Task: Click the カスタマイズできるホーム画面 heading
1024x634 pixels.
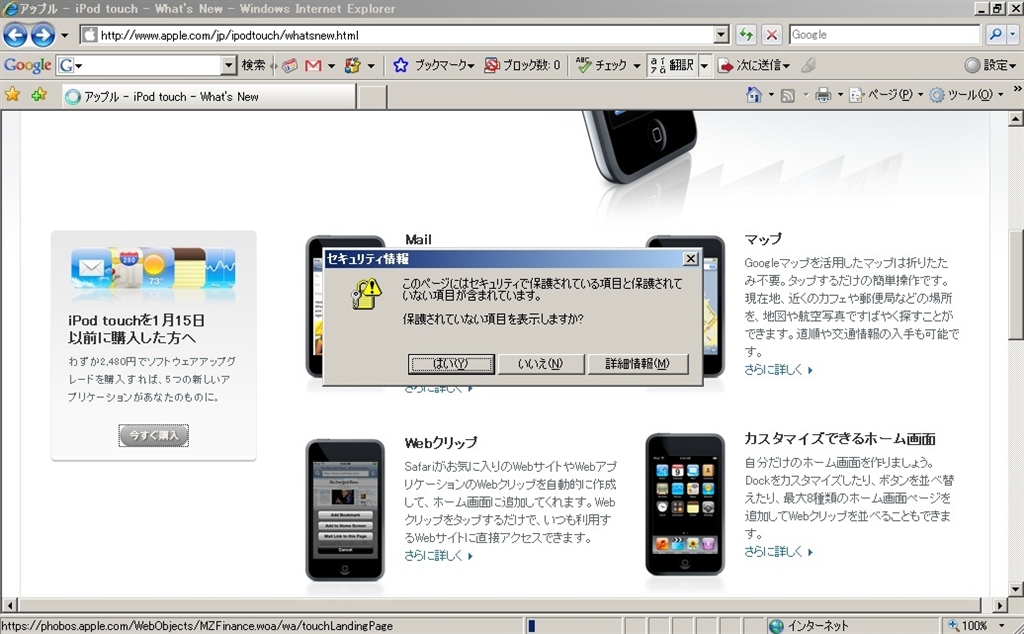Action: click(840, 439)
